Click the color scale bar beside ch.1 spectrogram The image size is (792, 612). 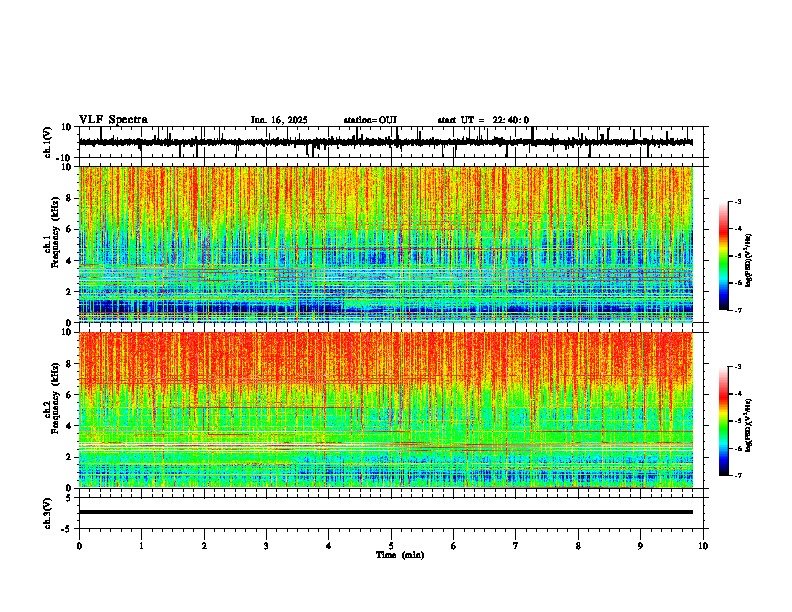(724, 256)
